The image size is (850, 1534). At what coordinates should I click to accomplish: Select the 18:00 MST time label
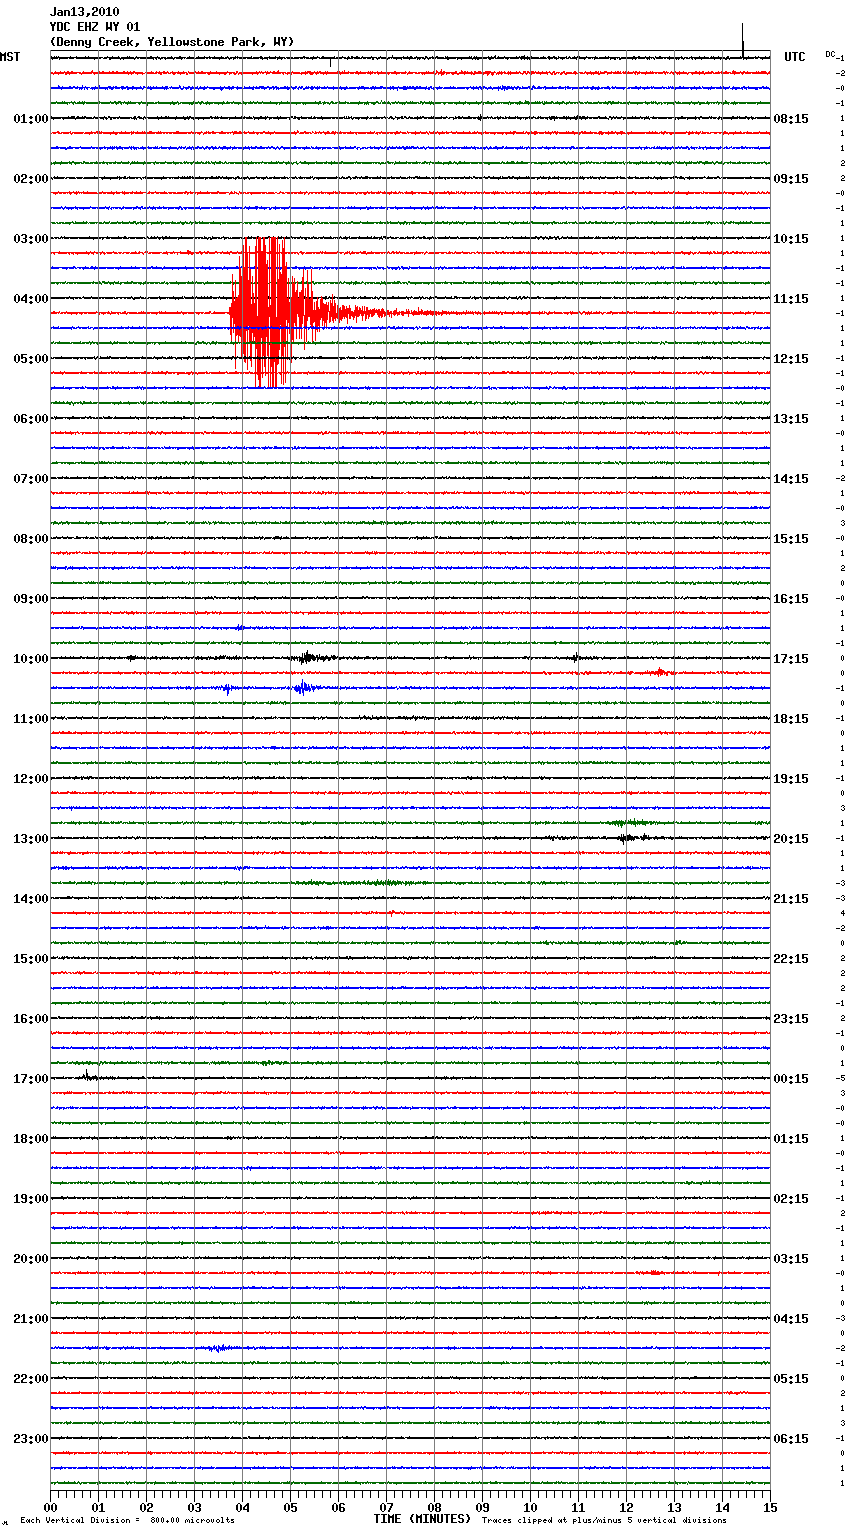[x=31, y=1139]
